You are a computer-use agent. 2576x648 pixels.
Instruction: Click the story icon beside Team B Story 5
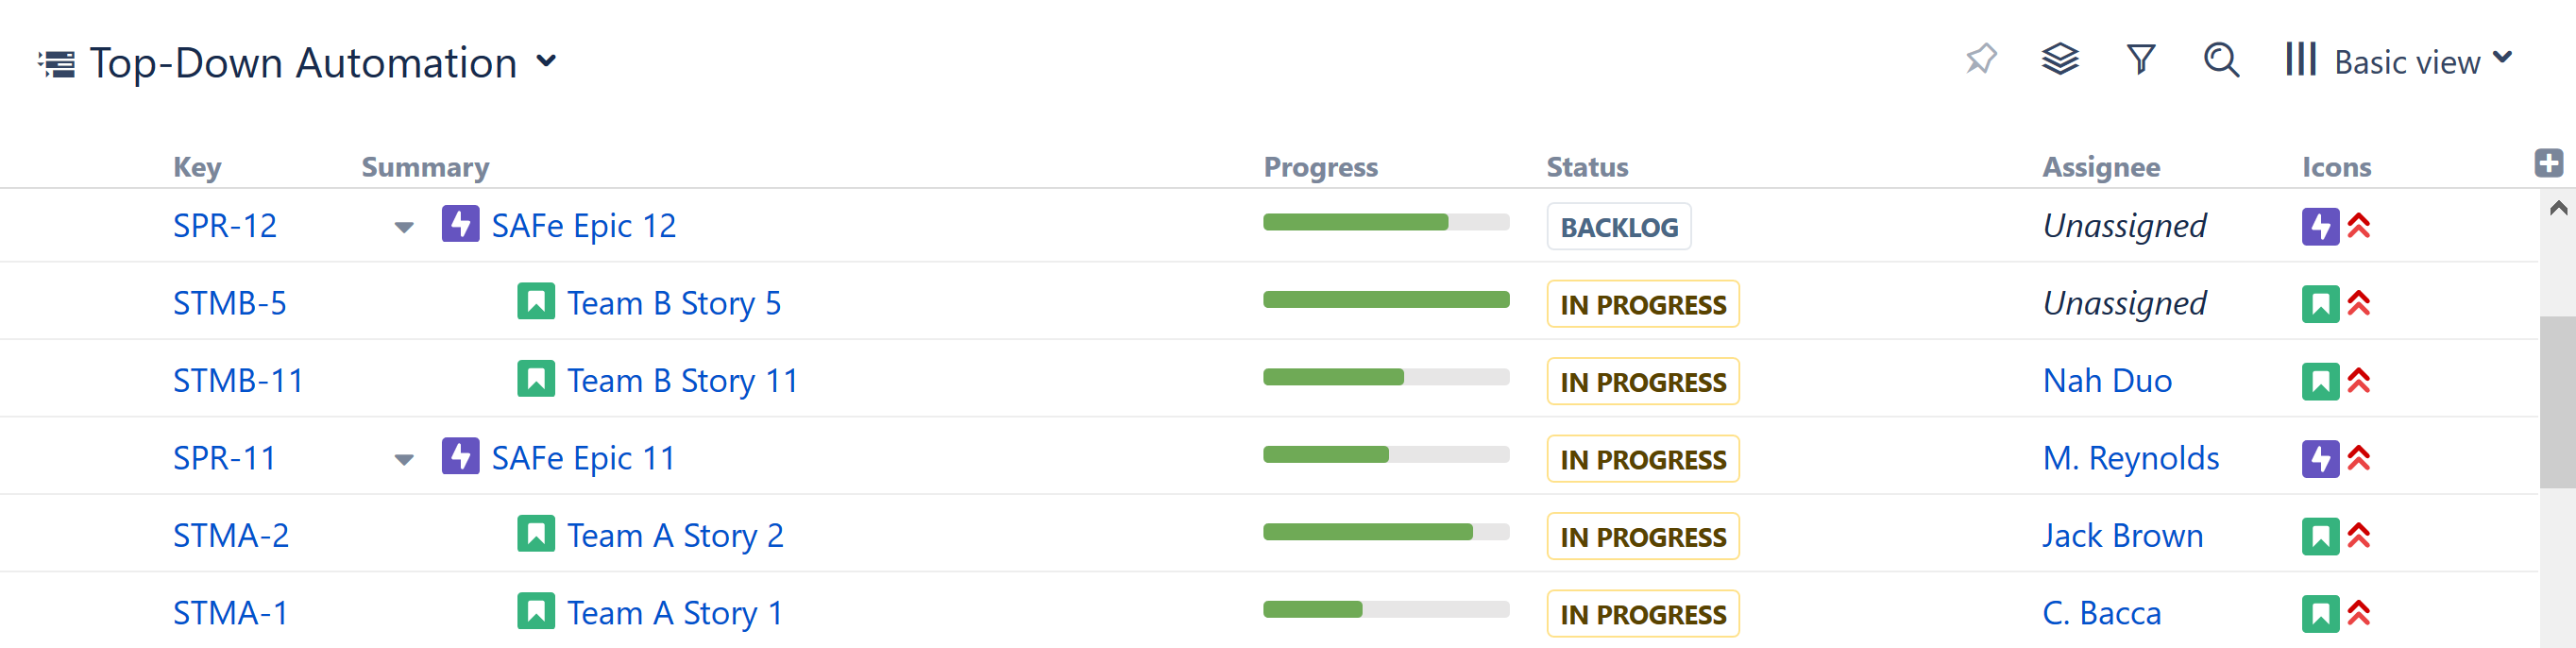click(x=536, y=302)
